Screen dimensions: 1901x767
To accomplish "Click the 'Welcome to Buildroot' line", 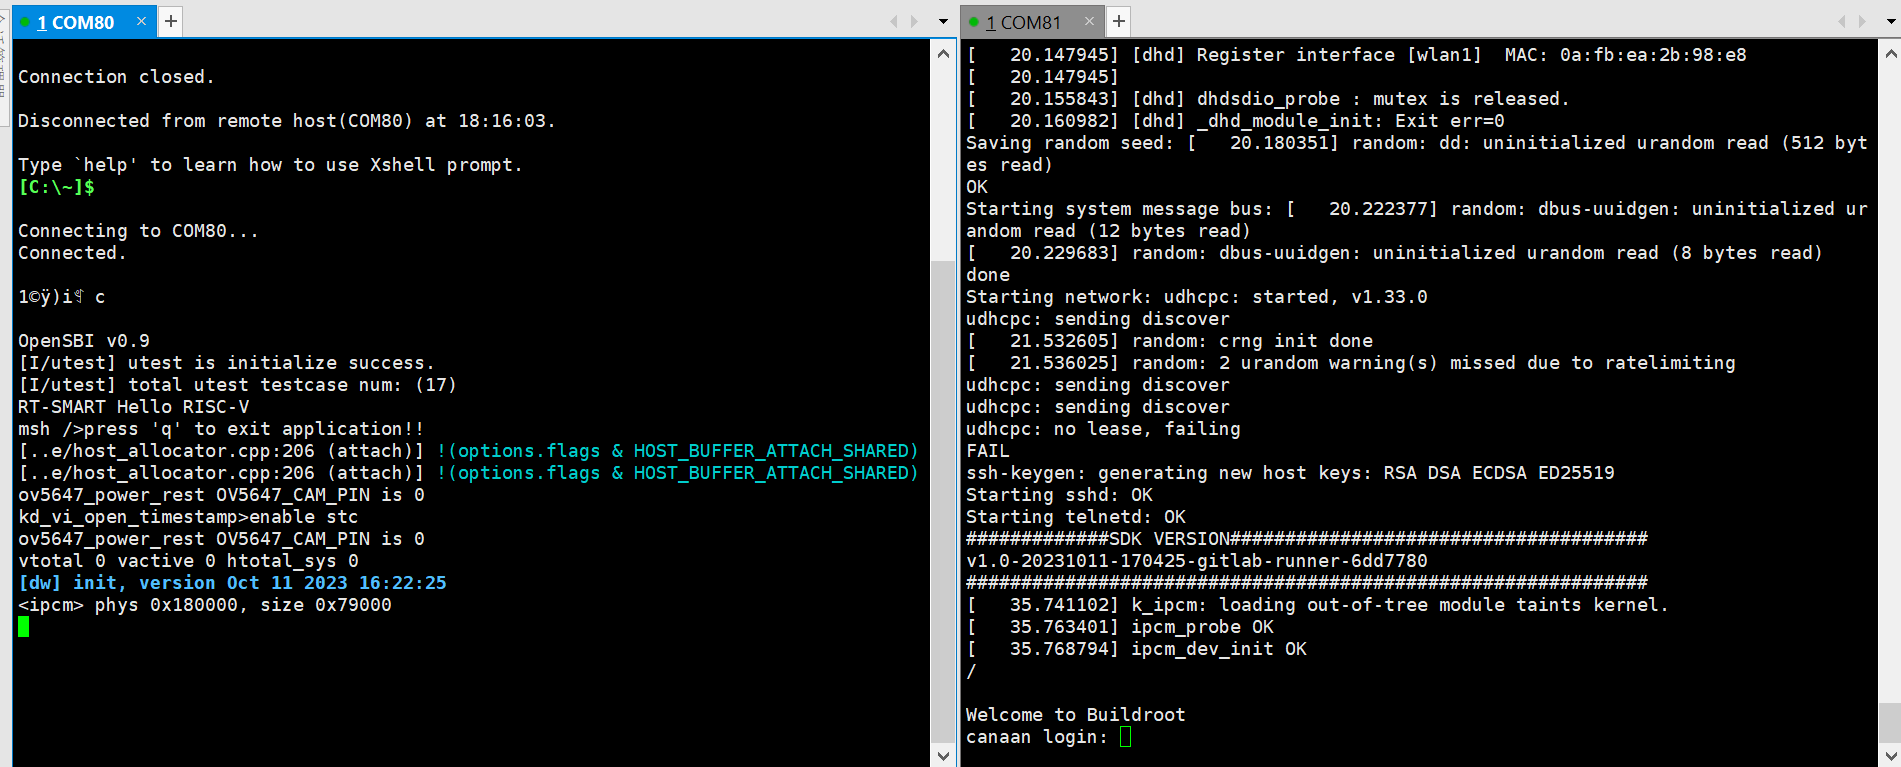I will click(1075, 715).
